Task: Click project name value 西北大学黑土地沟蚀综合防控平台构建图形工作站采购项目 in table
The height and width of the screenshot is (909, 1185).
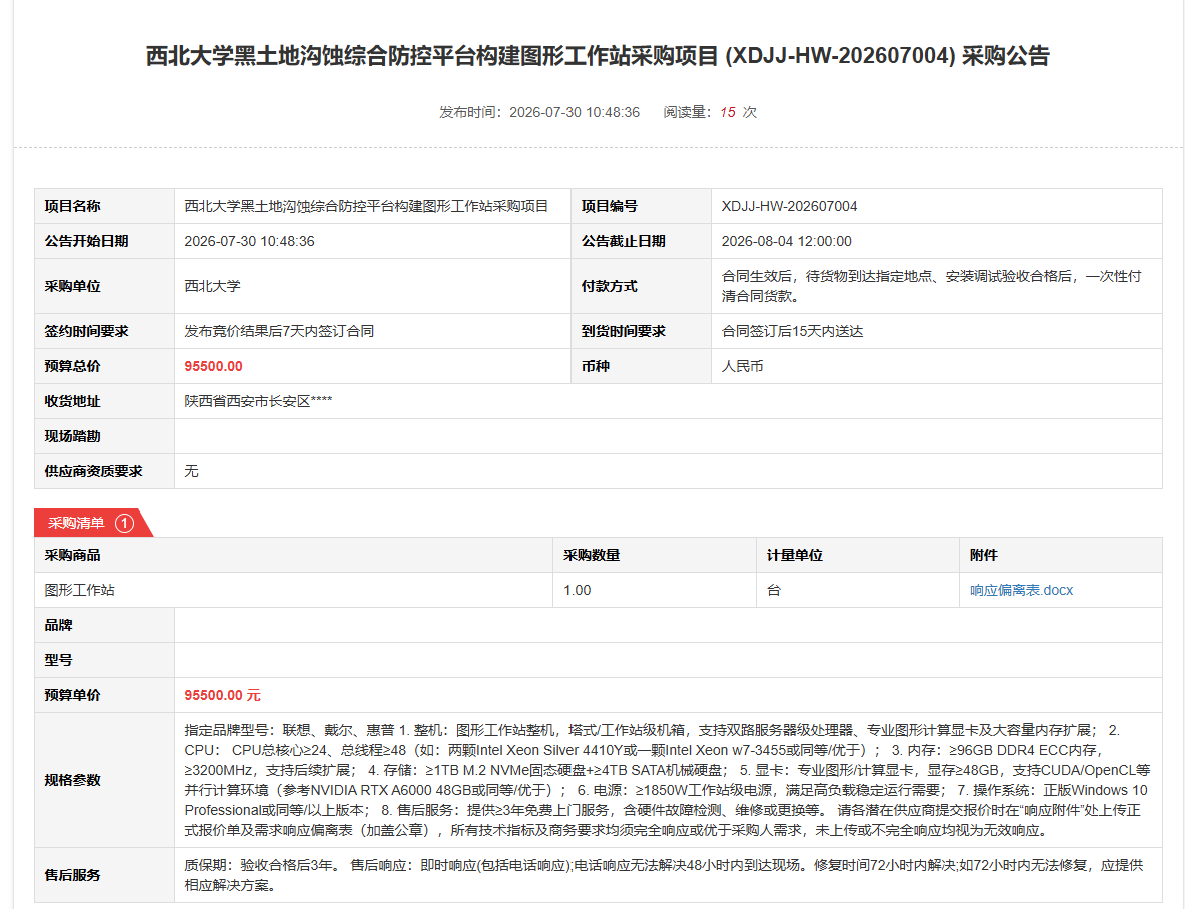Action: tap(366, 206)
